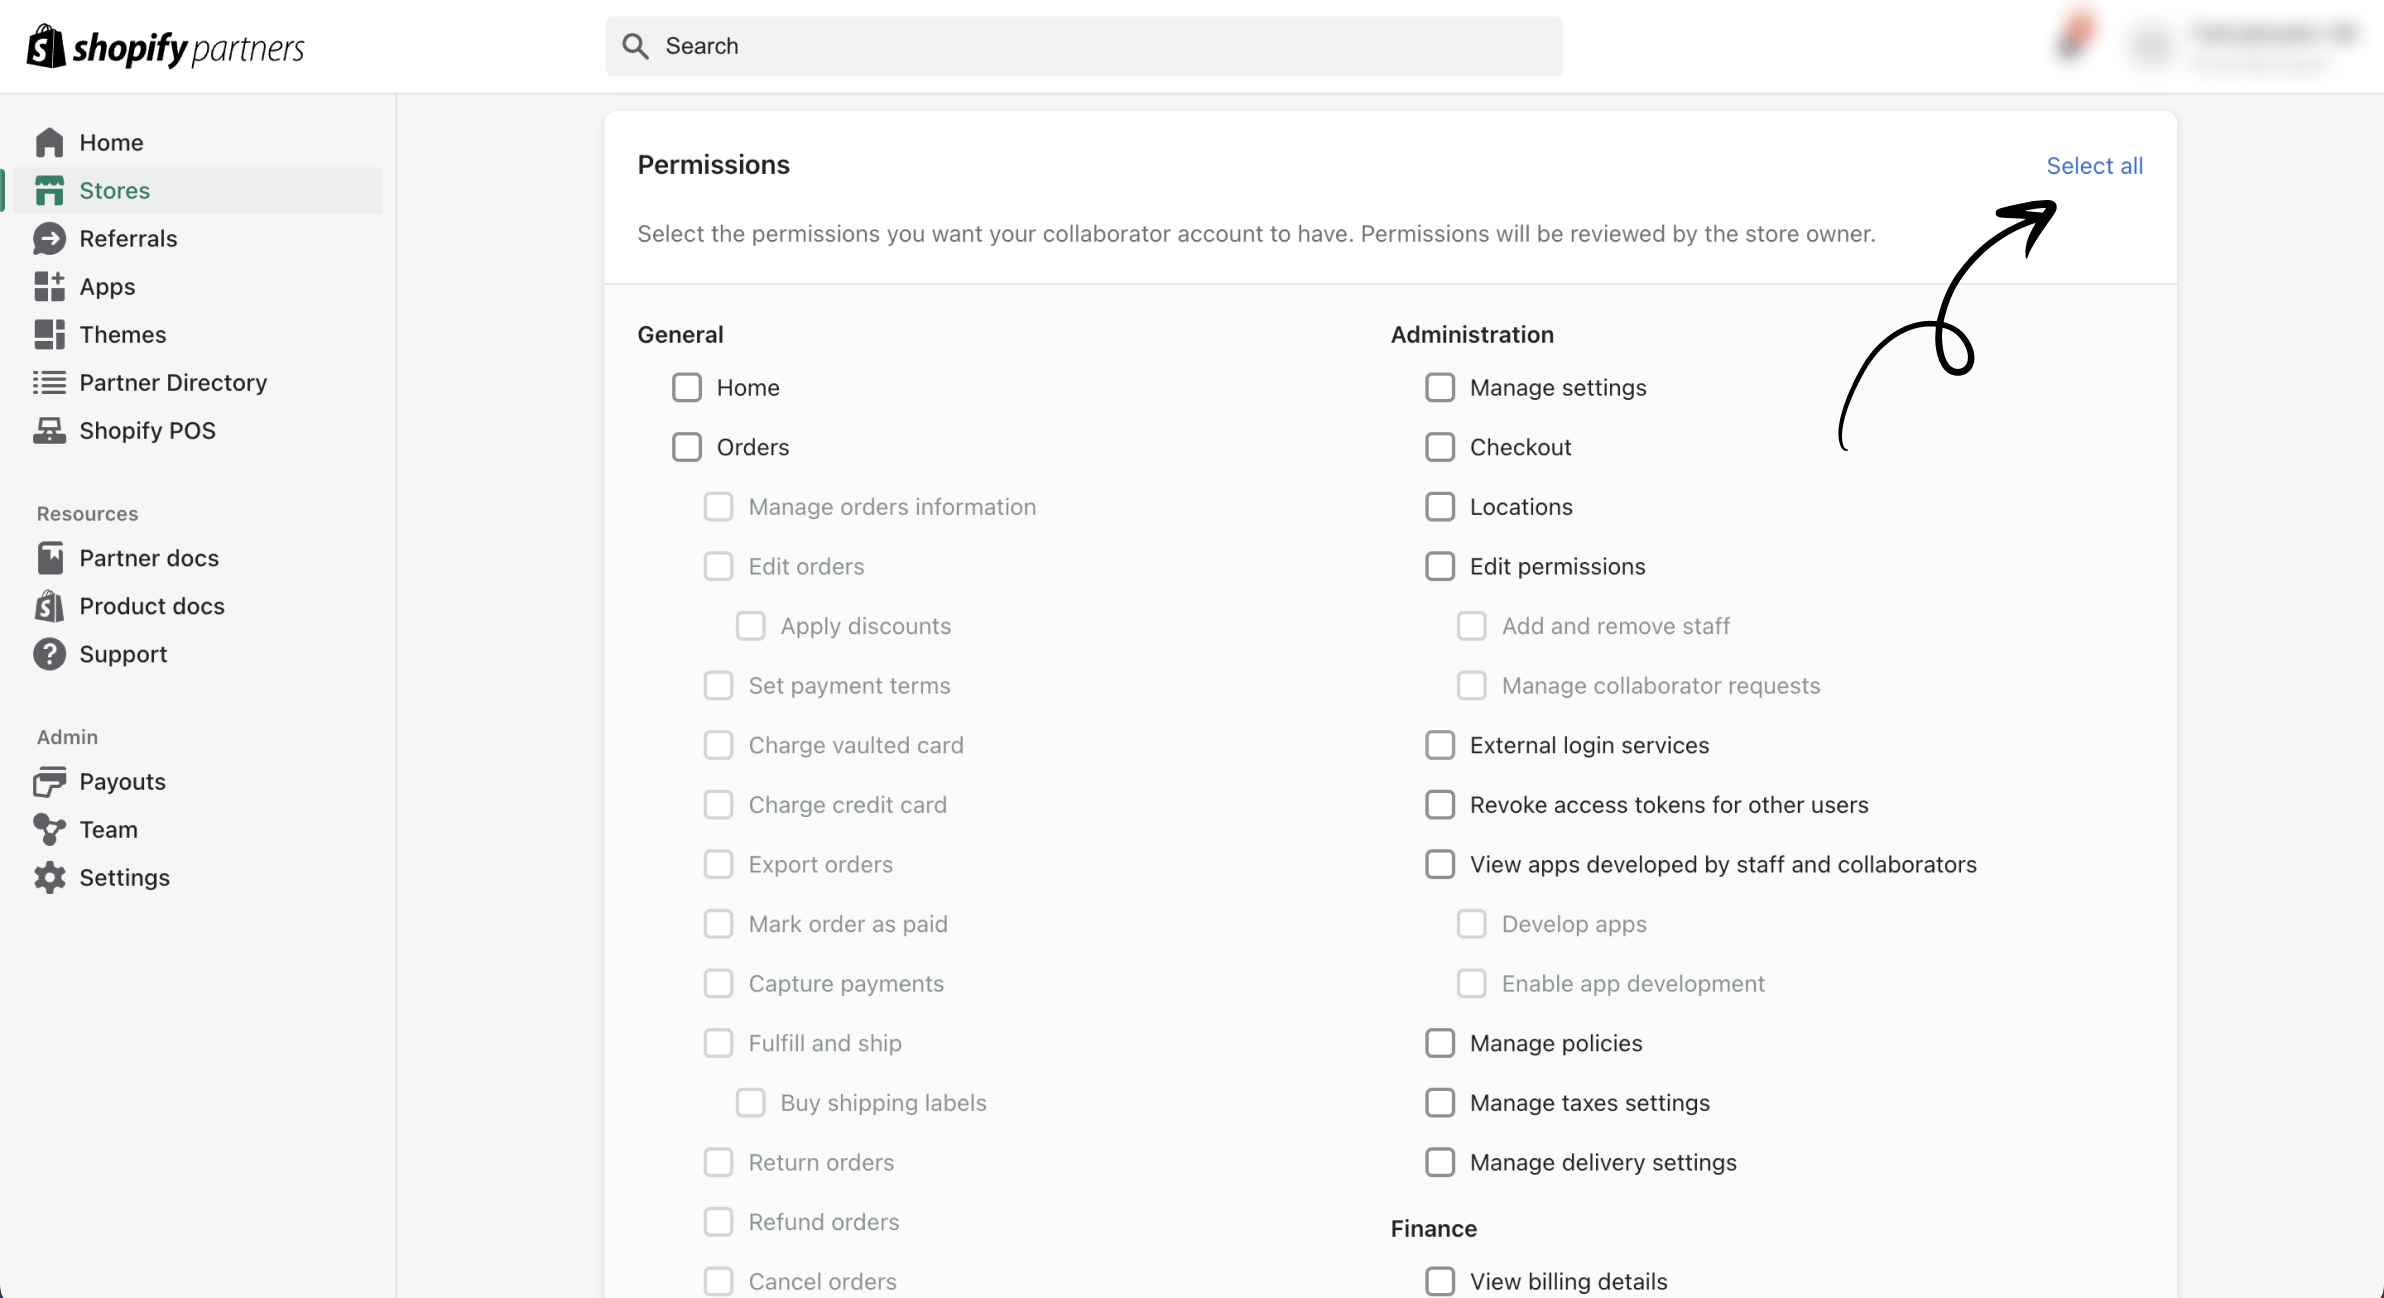
Task: Open the Team admin page
Action: click(108, 830)
